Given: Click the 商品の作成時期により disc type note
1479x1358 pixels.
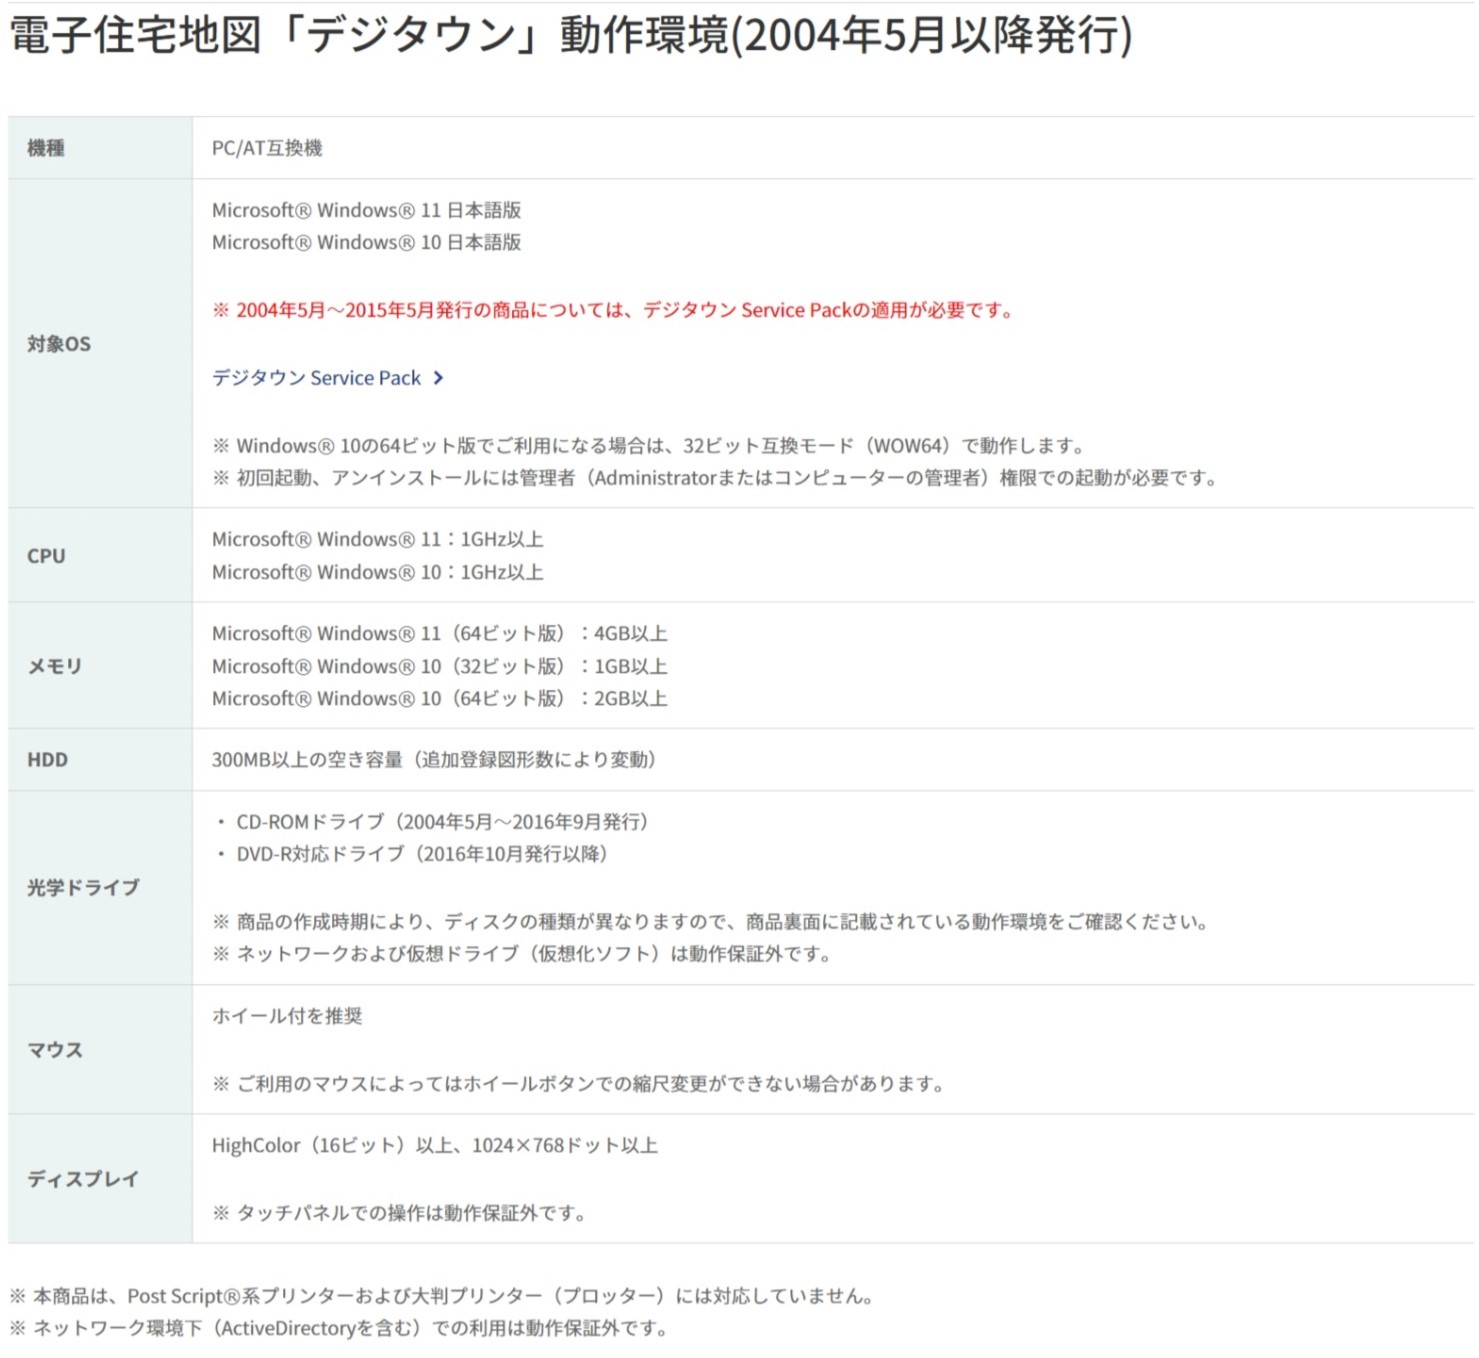Looking at the screenshot, I should tap(711, 922).
